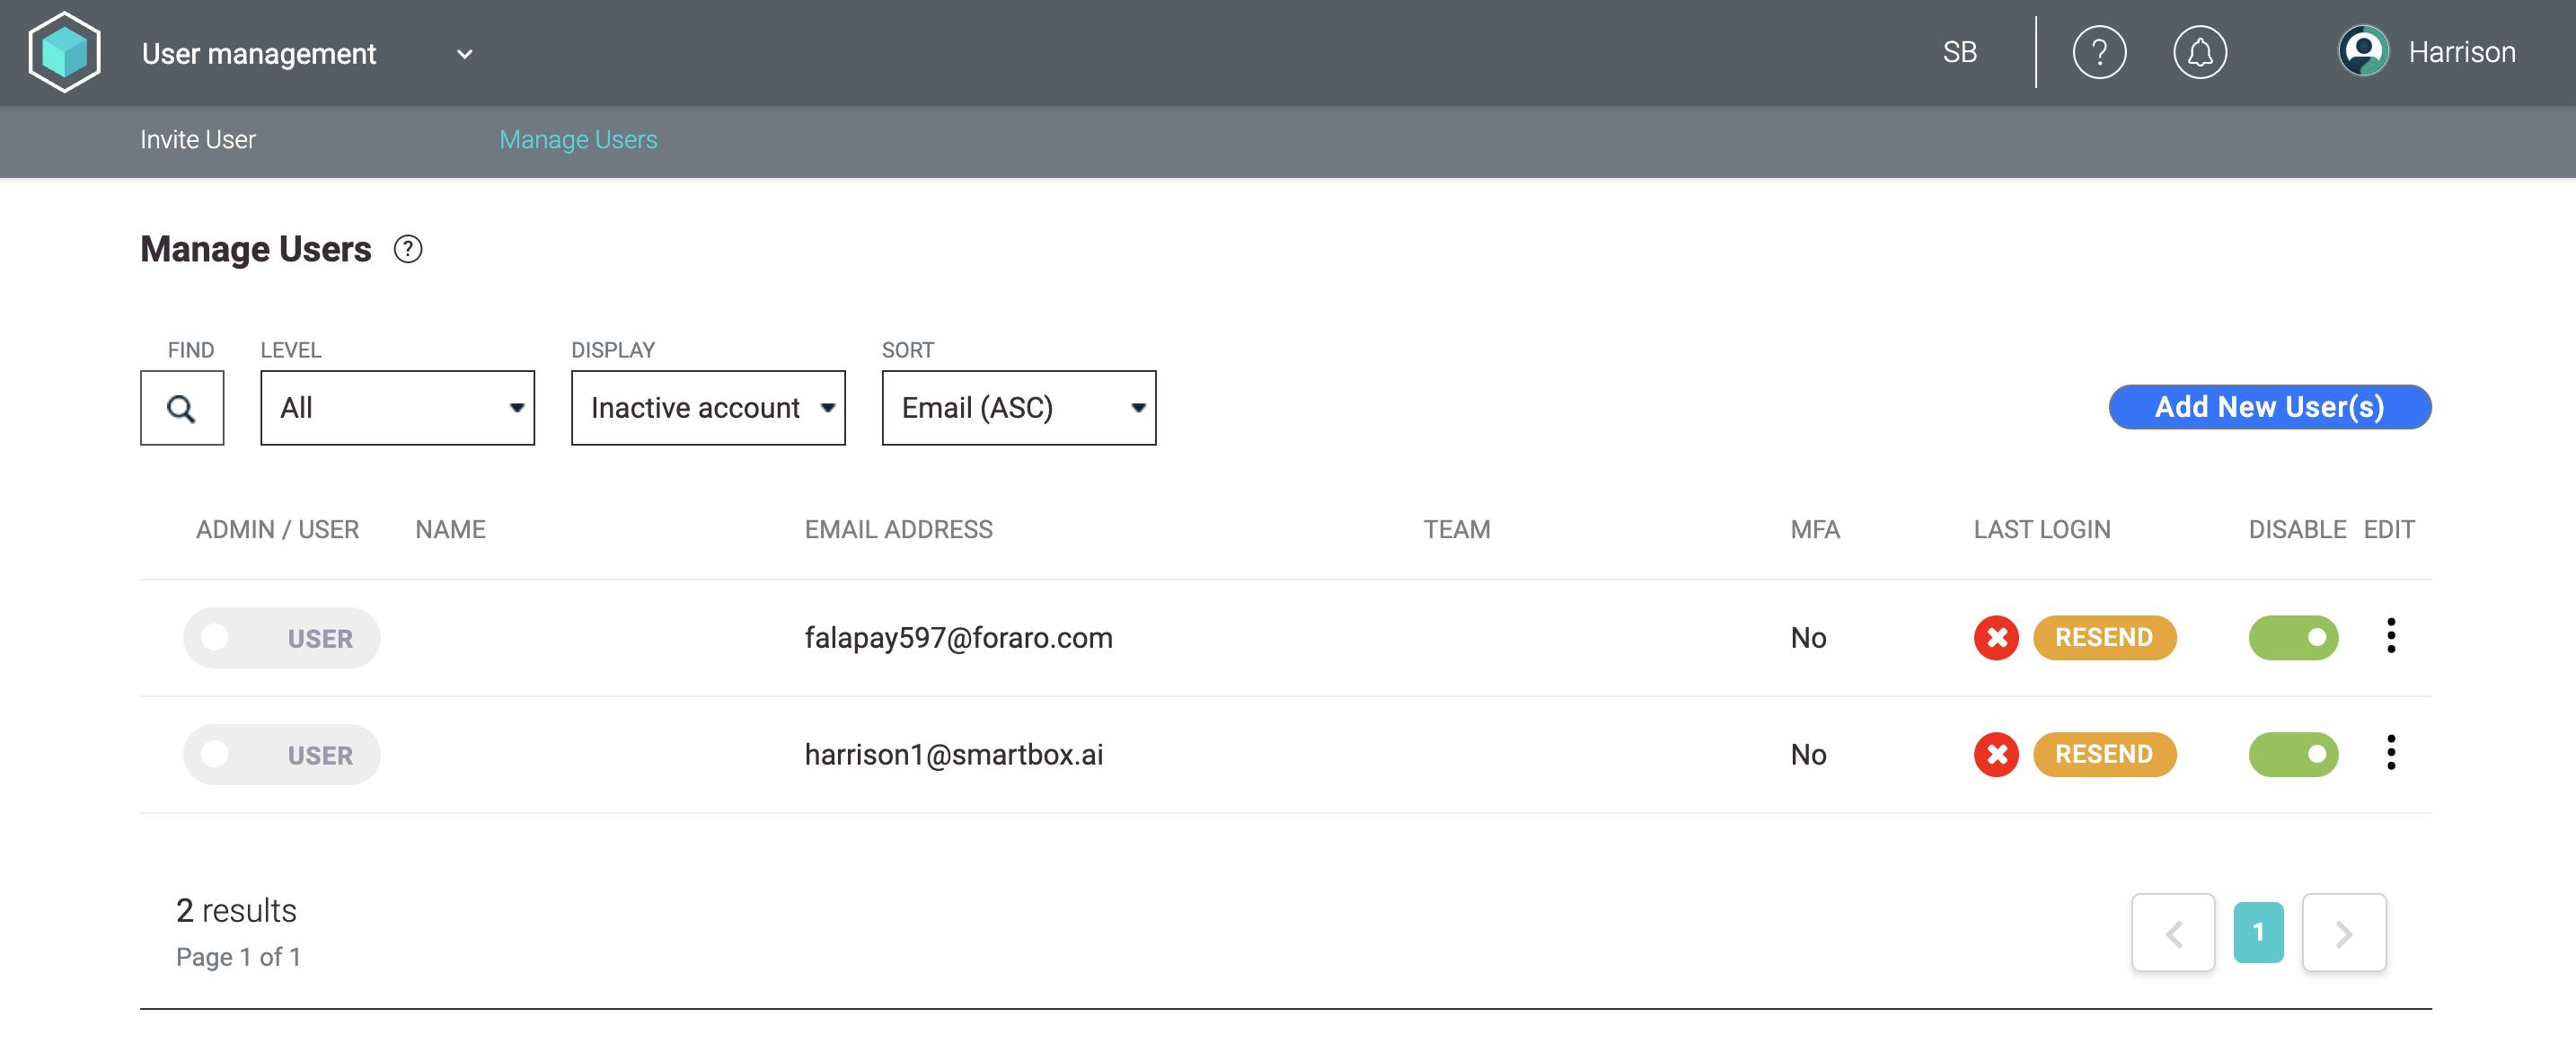
Task: Open edit menu dots for falapay597@foraro.com
Action: click(x=2390, y=636)
